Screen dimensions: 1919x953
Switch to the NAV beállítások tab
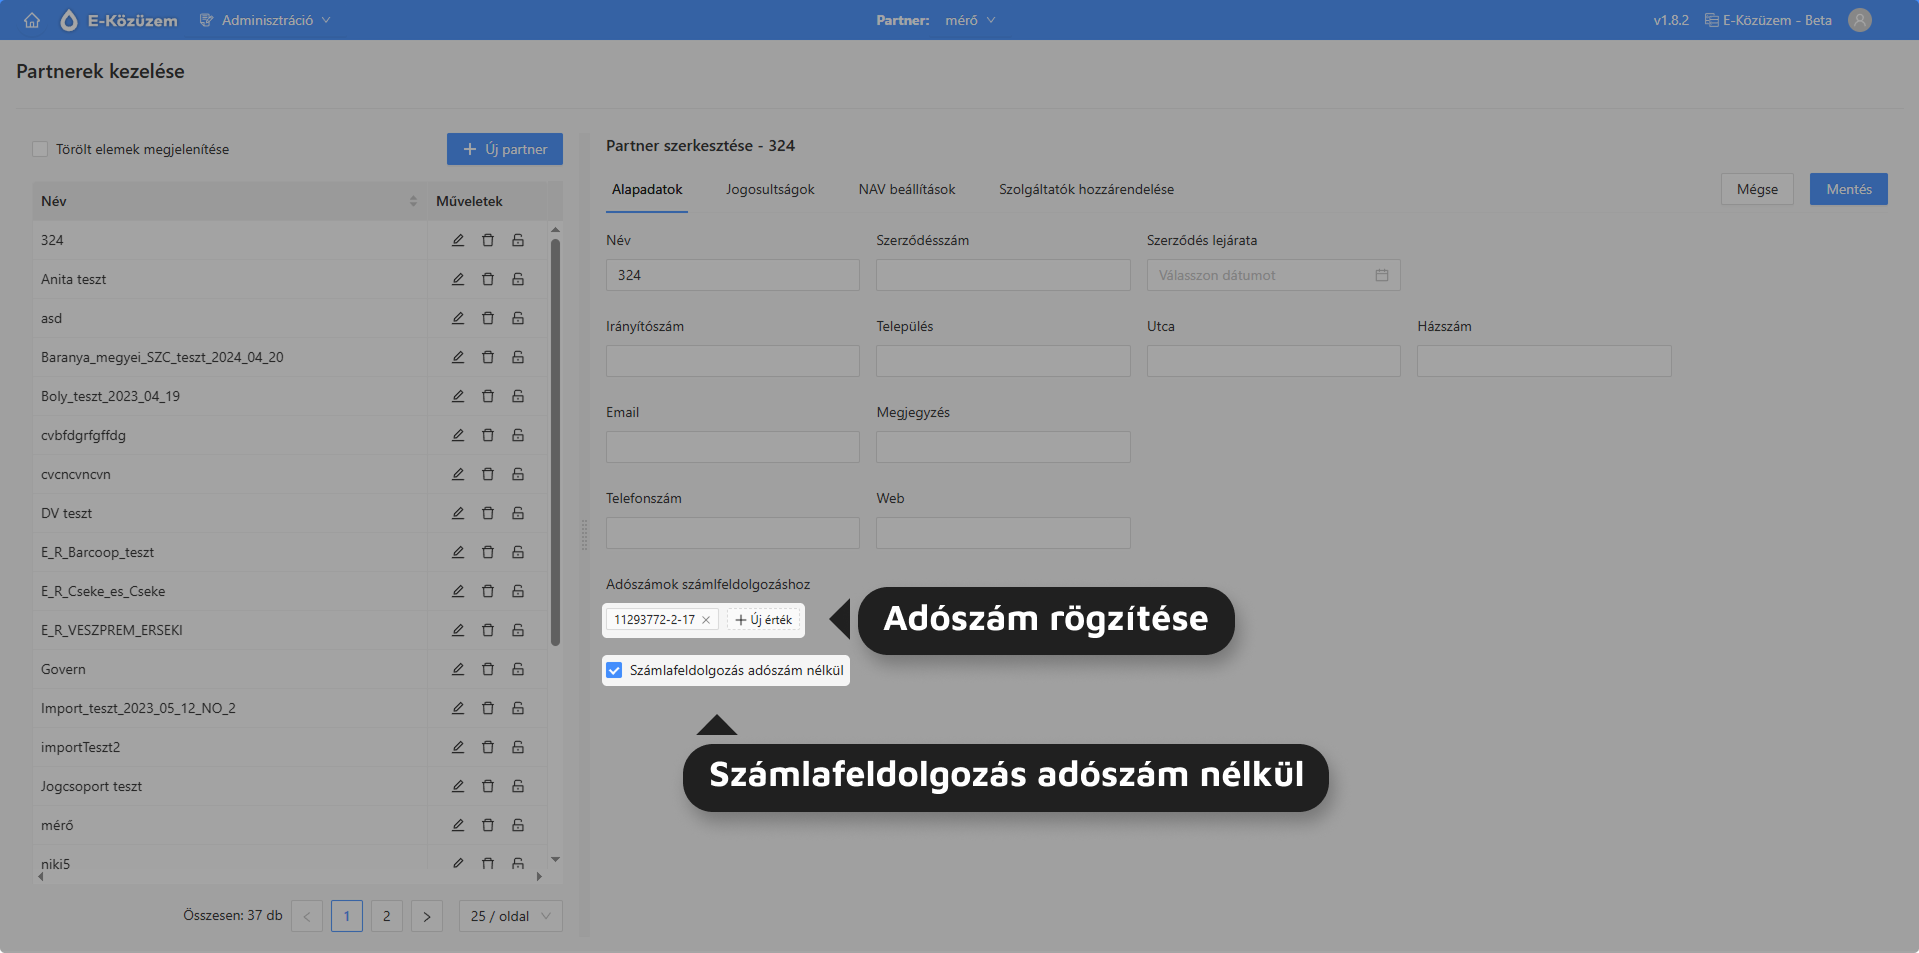(x=906, y=189)
